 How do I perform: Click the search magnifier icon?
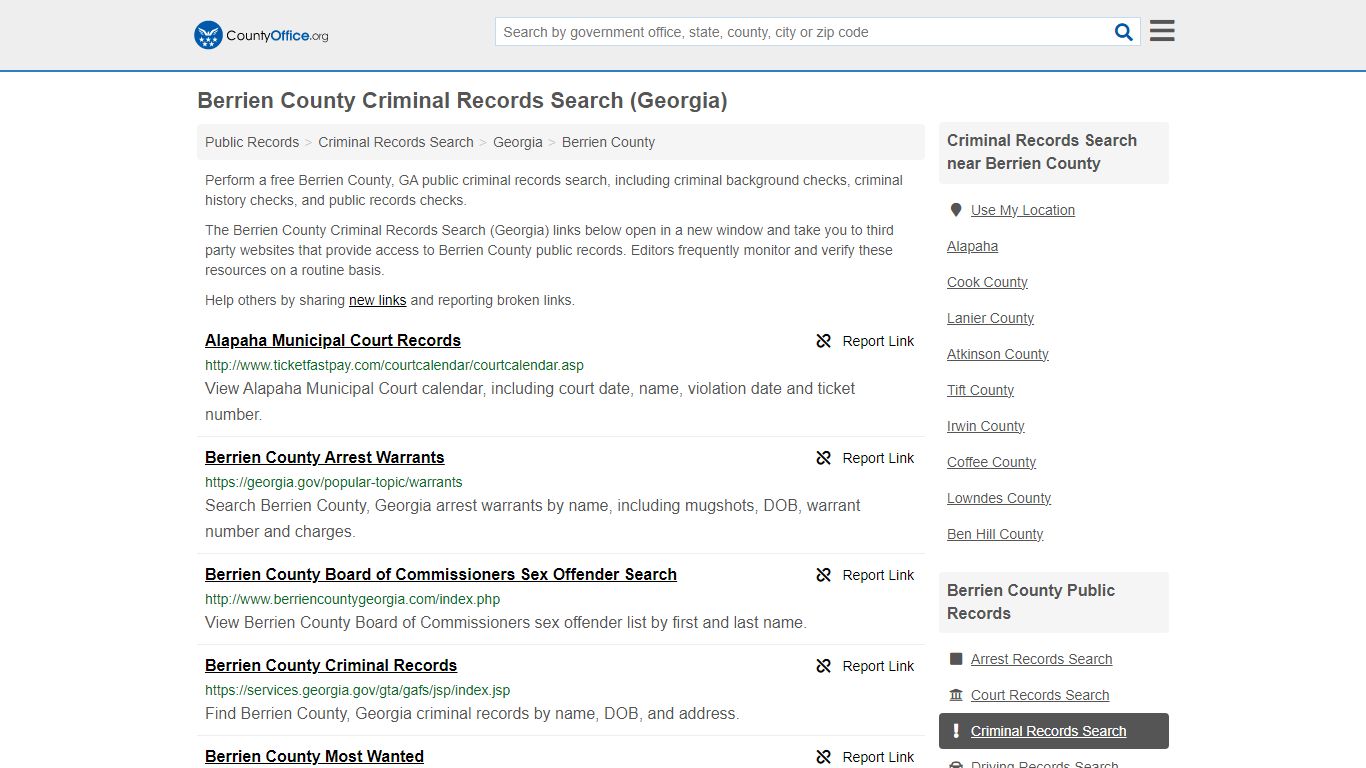1124,32
